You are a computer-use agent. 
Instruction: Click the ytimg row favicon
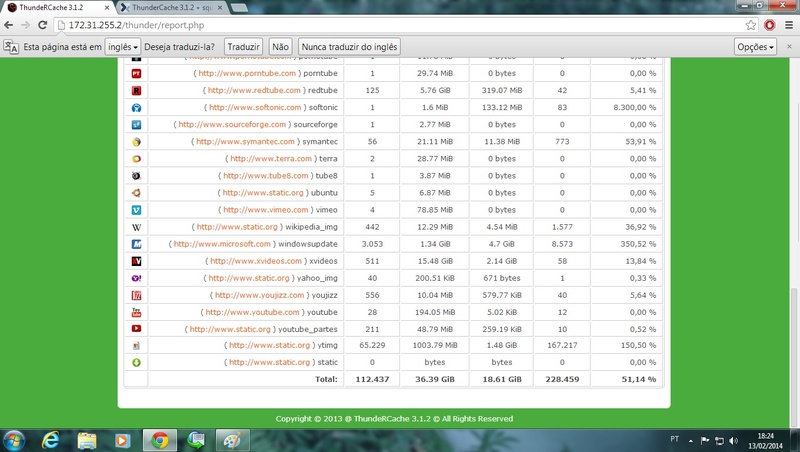pyautogui.click(x=136, y=346)
